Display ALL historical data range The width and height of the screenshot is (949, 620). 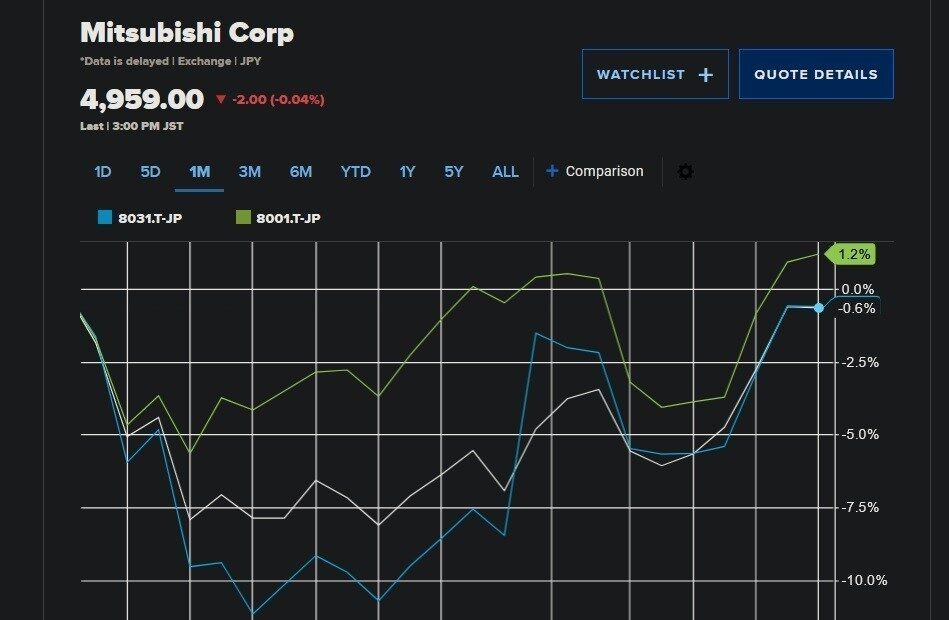pos(505,172)
